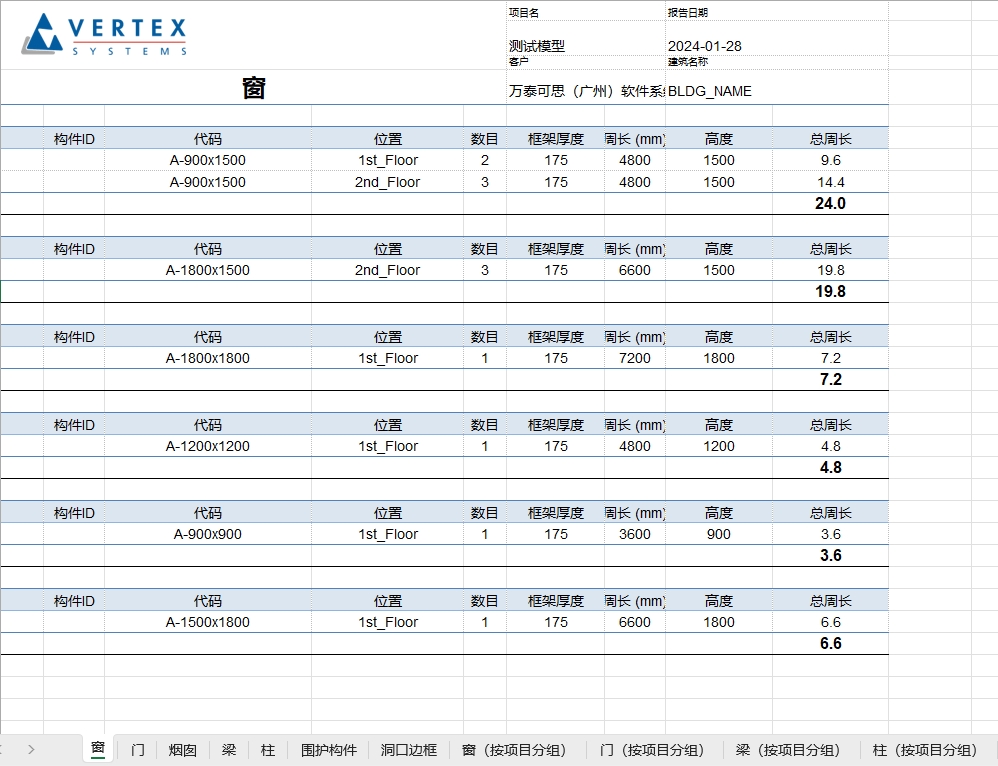The height and width of the screenshot is (766, 998).
Task: Select 2nd_Floor location in A-1800x1500 row
Action: click(x=388, y=270)
